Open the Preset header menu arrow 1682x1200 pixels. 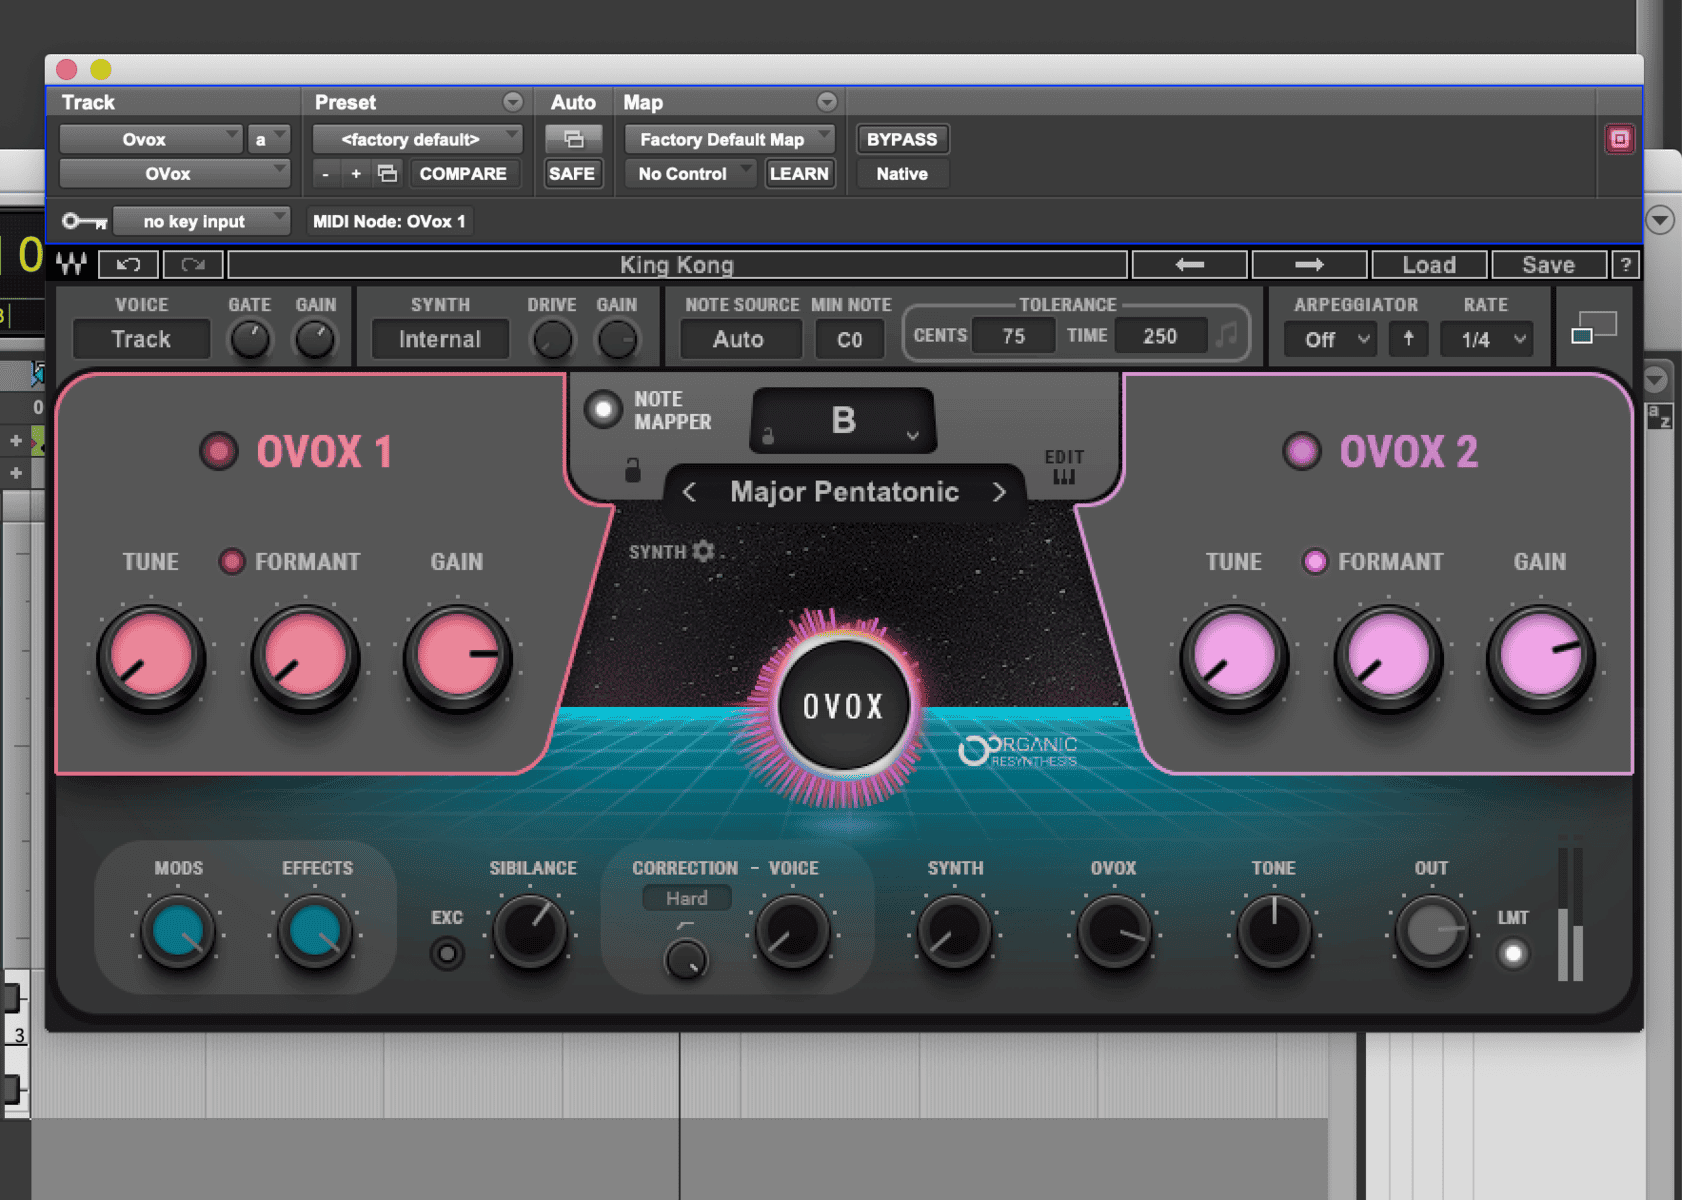(512, 102)
